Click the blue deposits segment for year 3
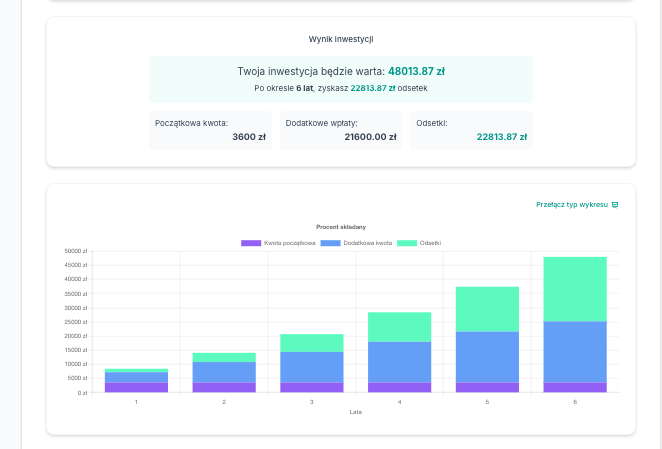Screen dimensions: 662x449 click(312, 367)
